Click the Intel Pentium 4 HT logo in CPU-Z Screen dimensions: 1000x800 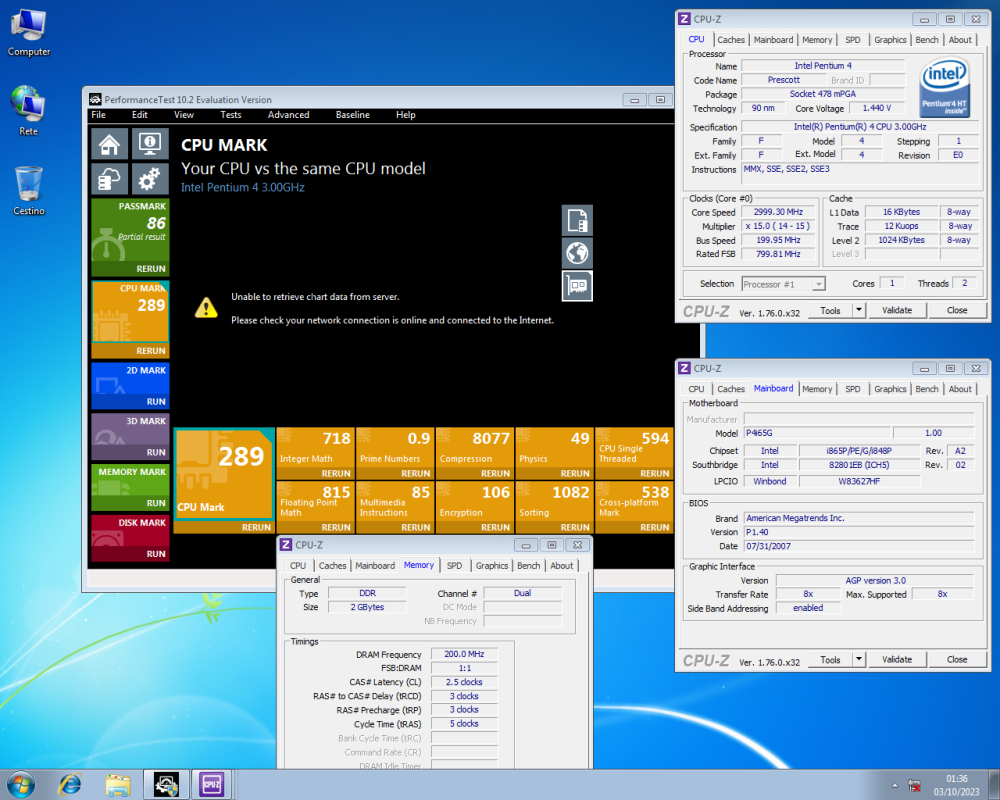click(943, 88)
